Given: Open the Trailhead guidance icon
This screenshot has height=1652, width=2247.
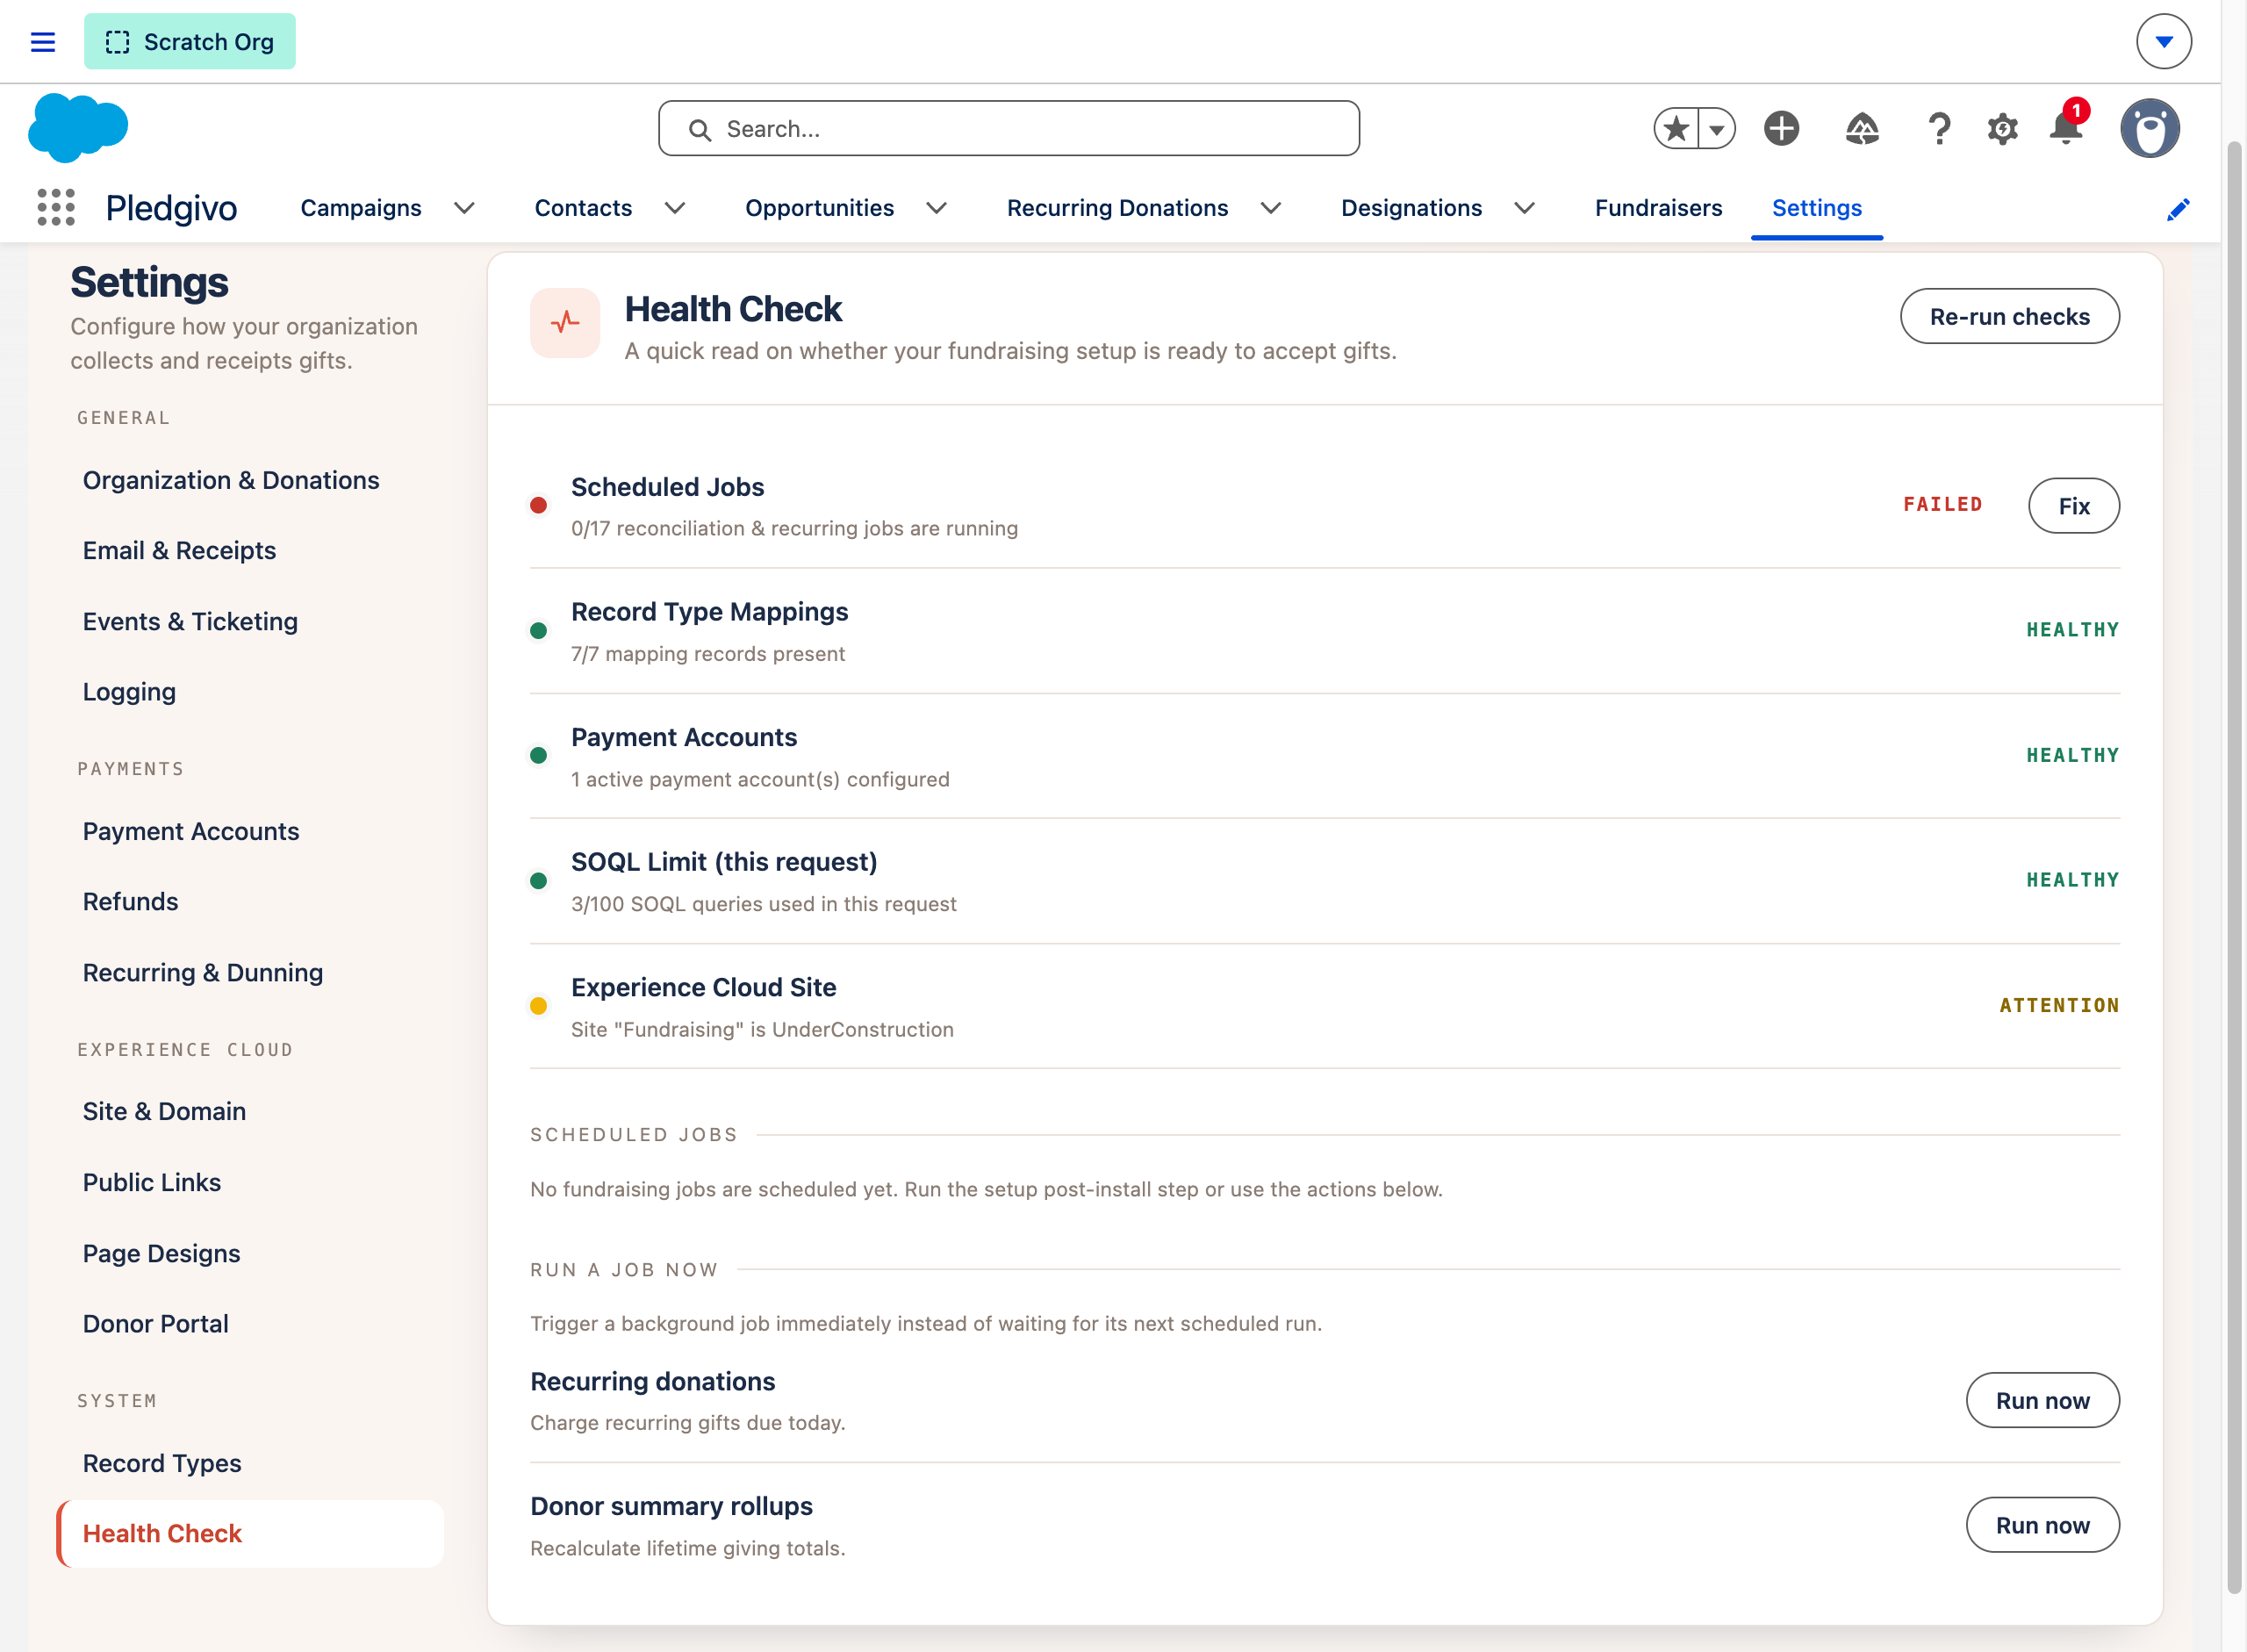Looking at the screenshot, I should pyautogui.click(x=1861, y=128).
